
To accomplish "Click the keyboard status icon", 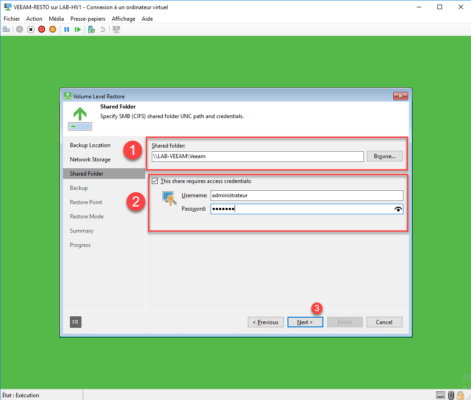I will point(440,395).
